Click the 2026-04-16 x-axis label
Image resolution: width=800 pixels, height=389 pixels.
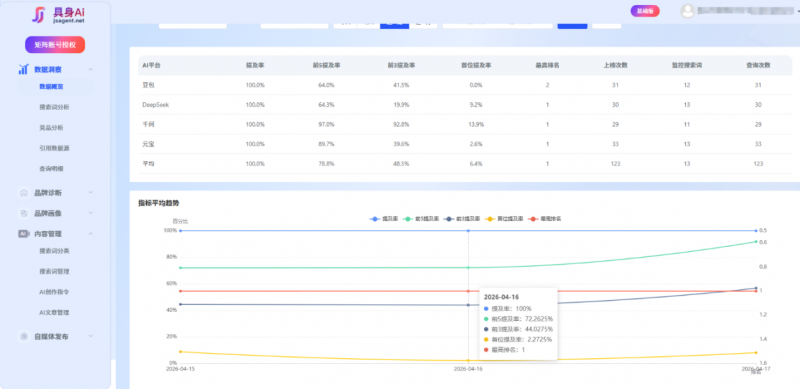[468, 368]
